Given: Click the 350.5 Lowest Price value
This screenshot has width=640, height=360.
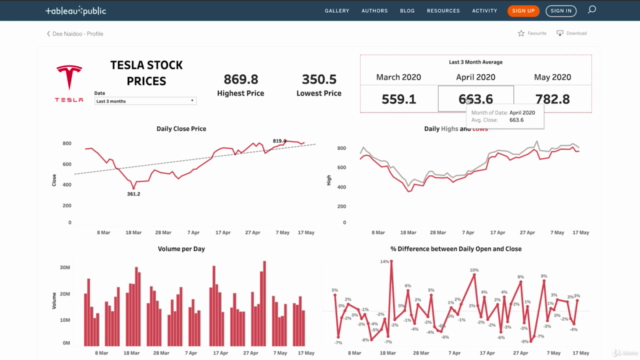Looking at the screenshot, I should coord(319,79).
